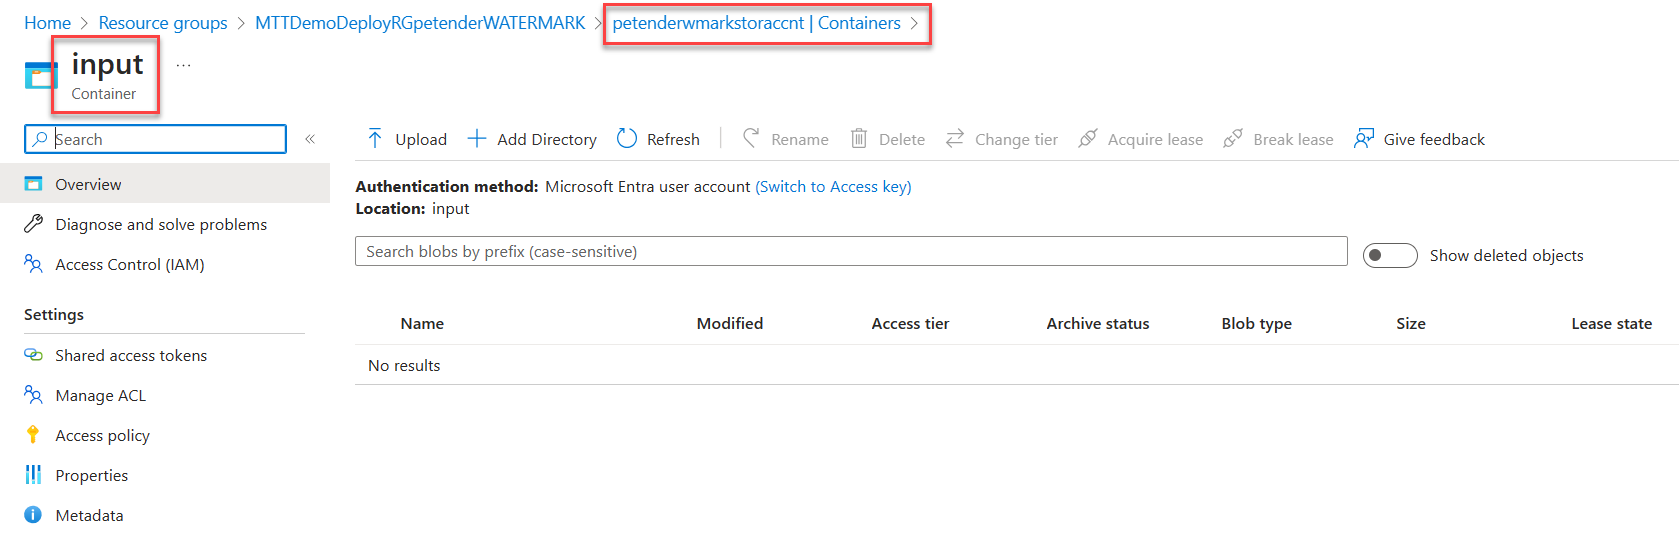1679x534 pixels.
Task: Click the Rename icon in toolbar
Action: click(751, 138)
